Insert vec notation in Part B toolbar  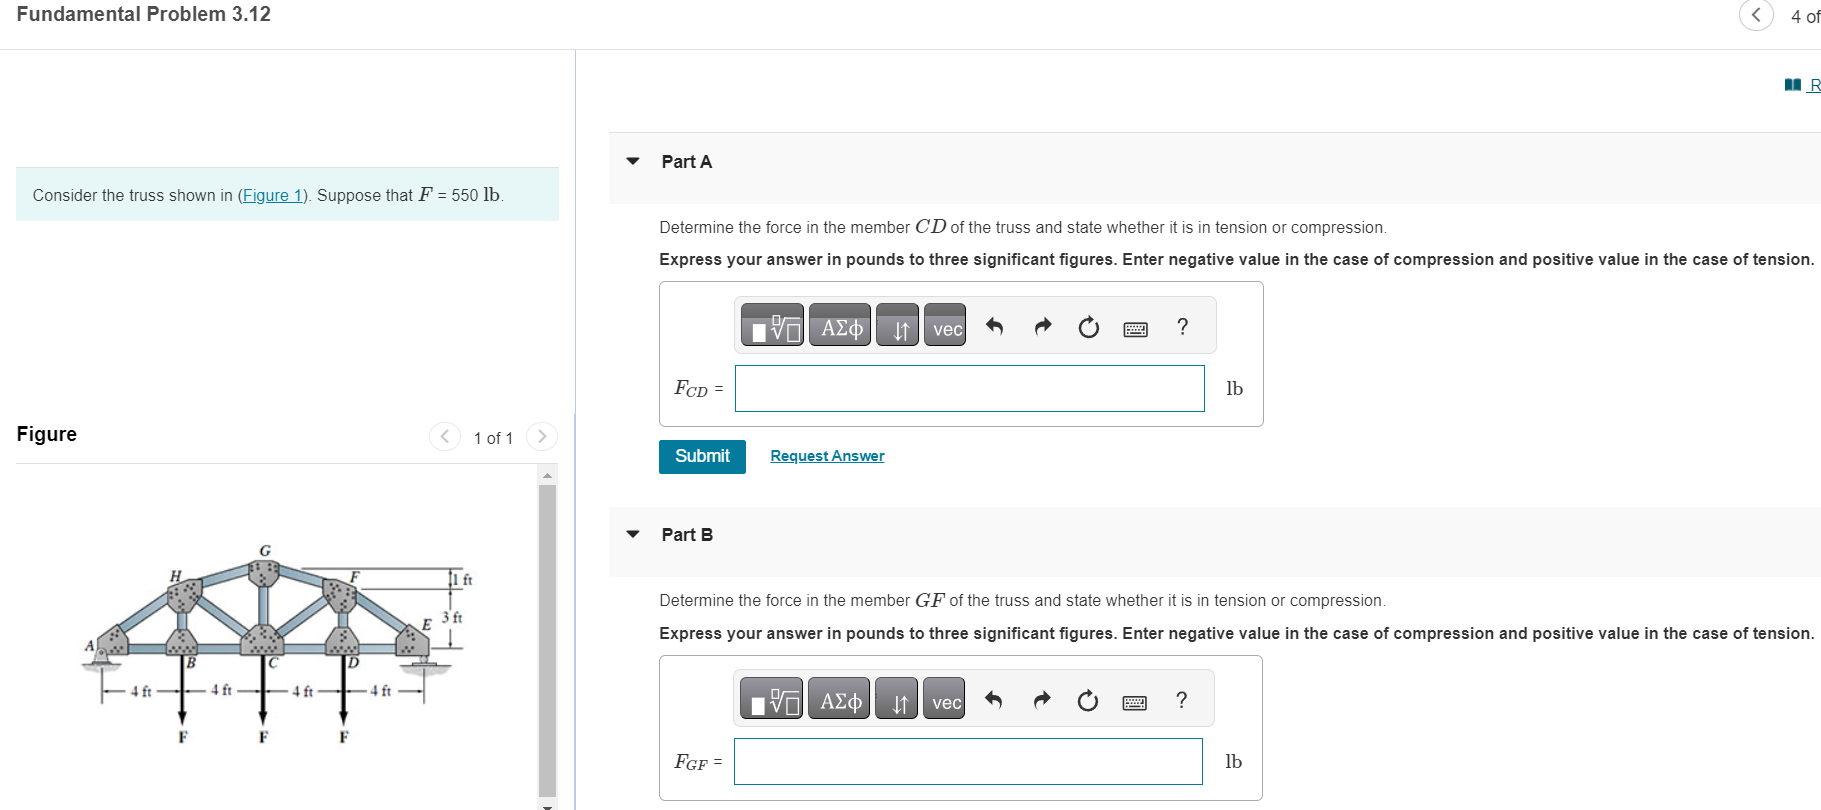(x=944, y=699)
